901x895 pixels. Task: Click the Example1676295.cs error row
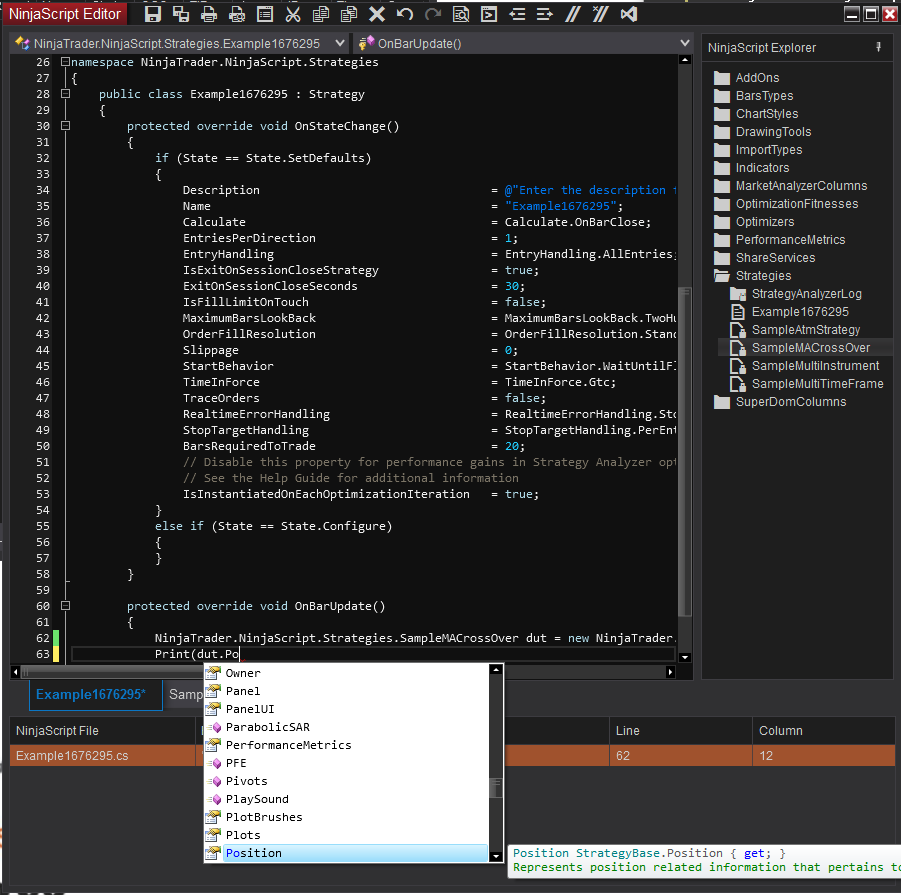coord(72,756)
